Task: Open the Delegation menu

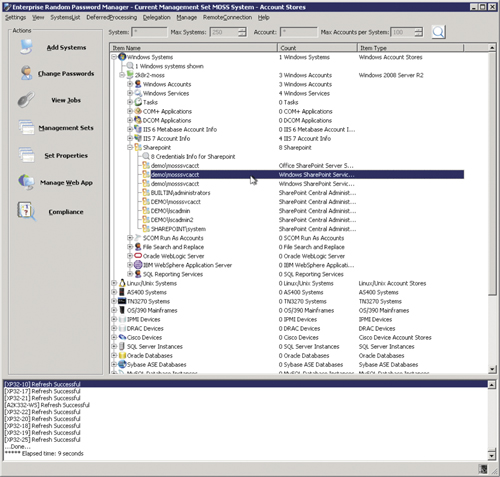Action: click(x=156, y=17)
